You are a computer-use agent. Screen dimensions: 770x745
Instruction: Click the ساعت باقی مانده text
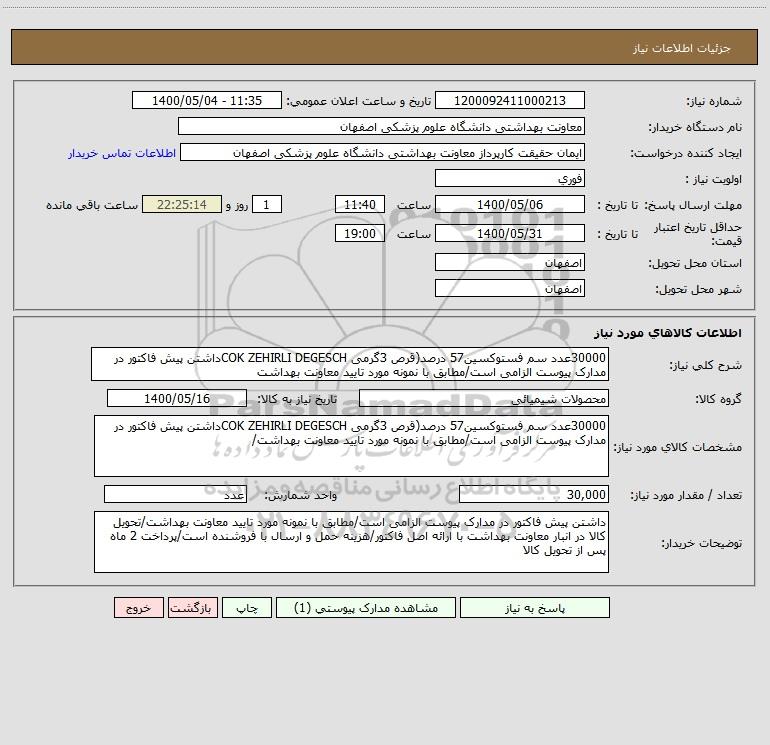(92, 205)
